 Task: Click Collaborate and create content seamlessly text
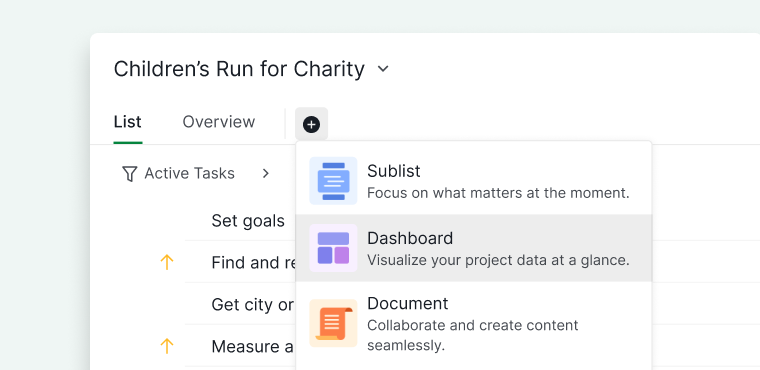click(x=473, y=335)
